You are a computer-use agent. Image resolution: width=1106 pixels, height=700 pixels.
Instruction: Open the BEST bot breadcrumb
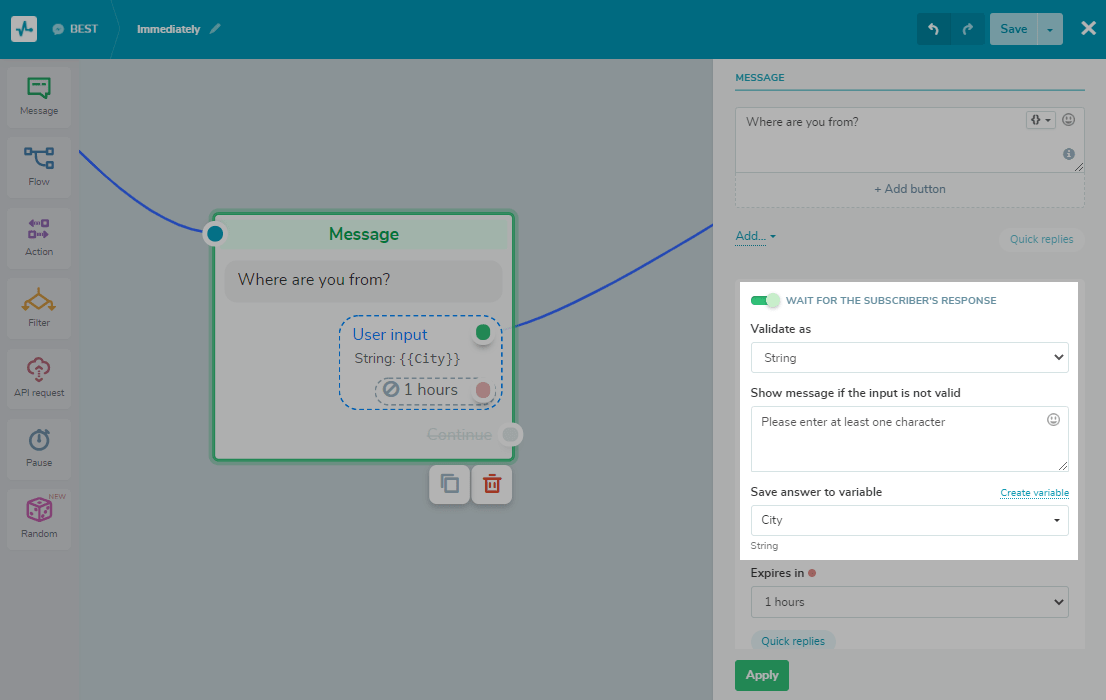[75, 29]
